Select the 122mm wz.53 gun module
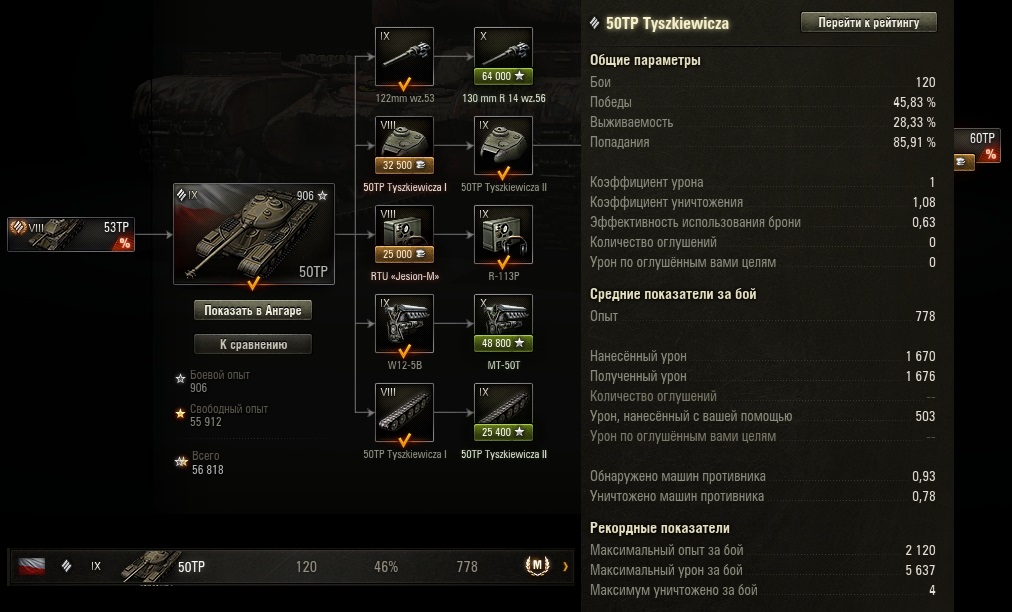1012x612 pixels. click(404, 57)
